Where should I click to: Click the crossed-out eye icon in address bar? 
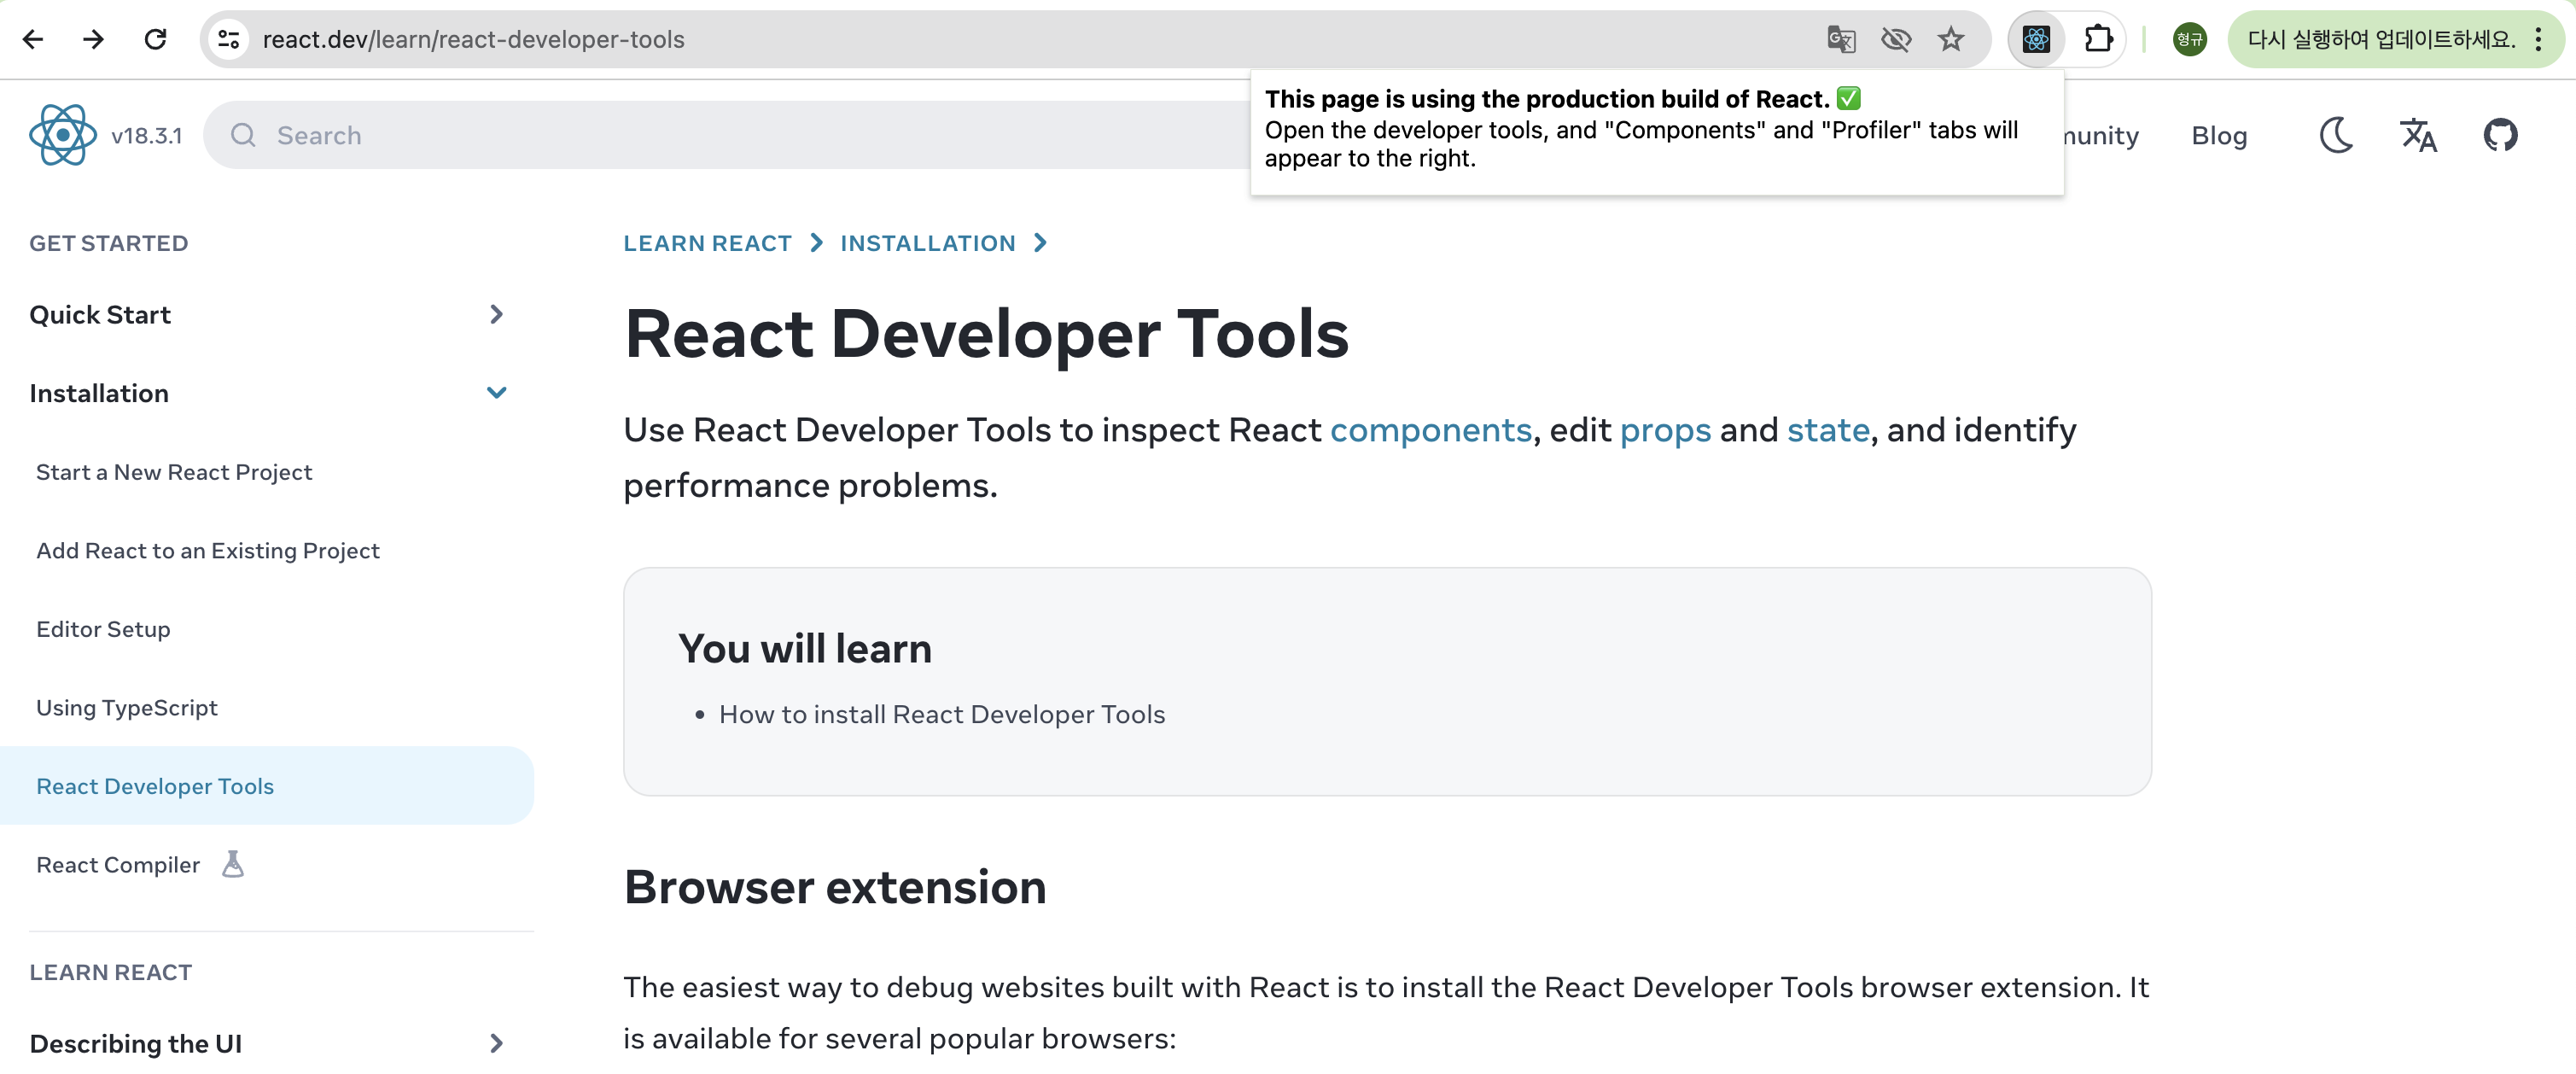point(1895,39)
